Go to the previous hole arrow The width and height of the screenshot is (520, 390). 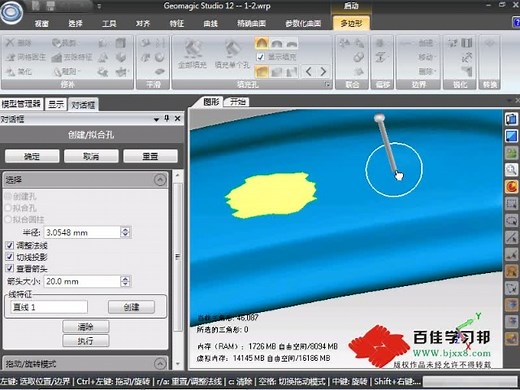coord(309,71)
